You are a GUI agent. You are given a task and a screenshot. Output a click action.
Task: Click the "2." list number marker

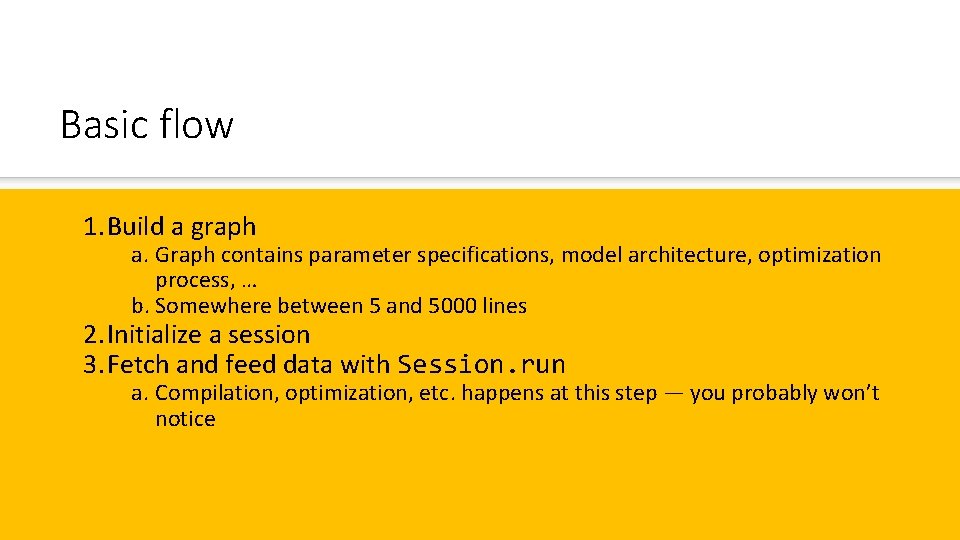tap(93, 334)
